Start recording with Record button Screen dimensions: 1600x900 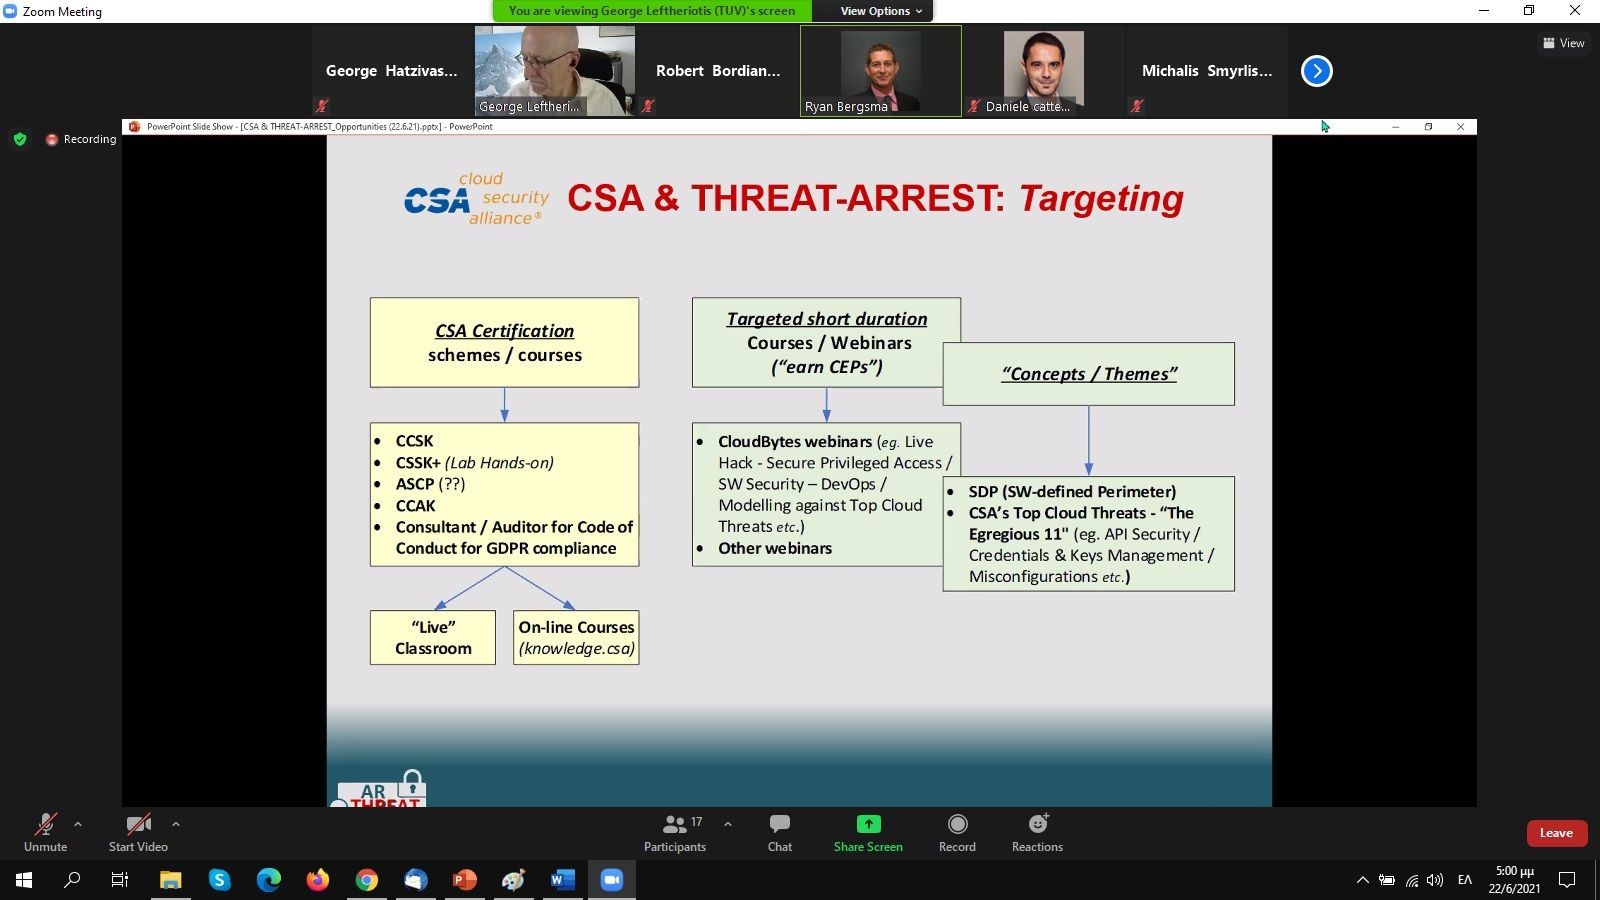[957, 832]
